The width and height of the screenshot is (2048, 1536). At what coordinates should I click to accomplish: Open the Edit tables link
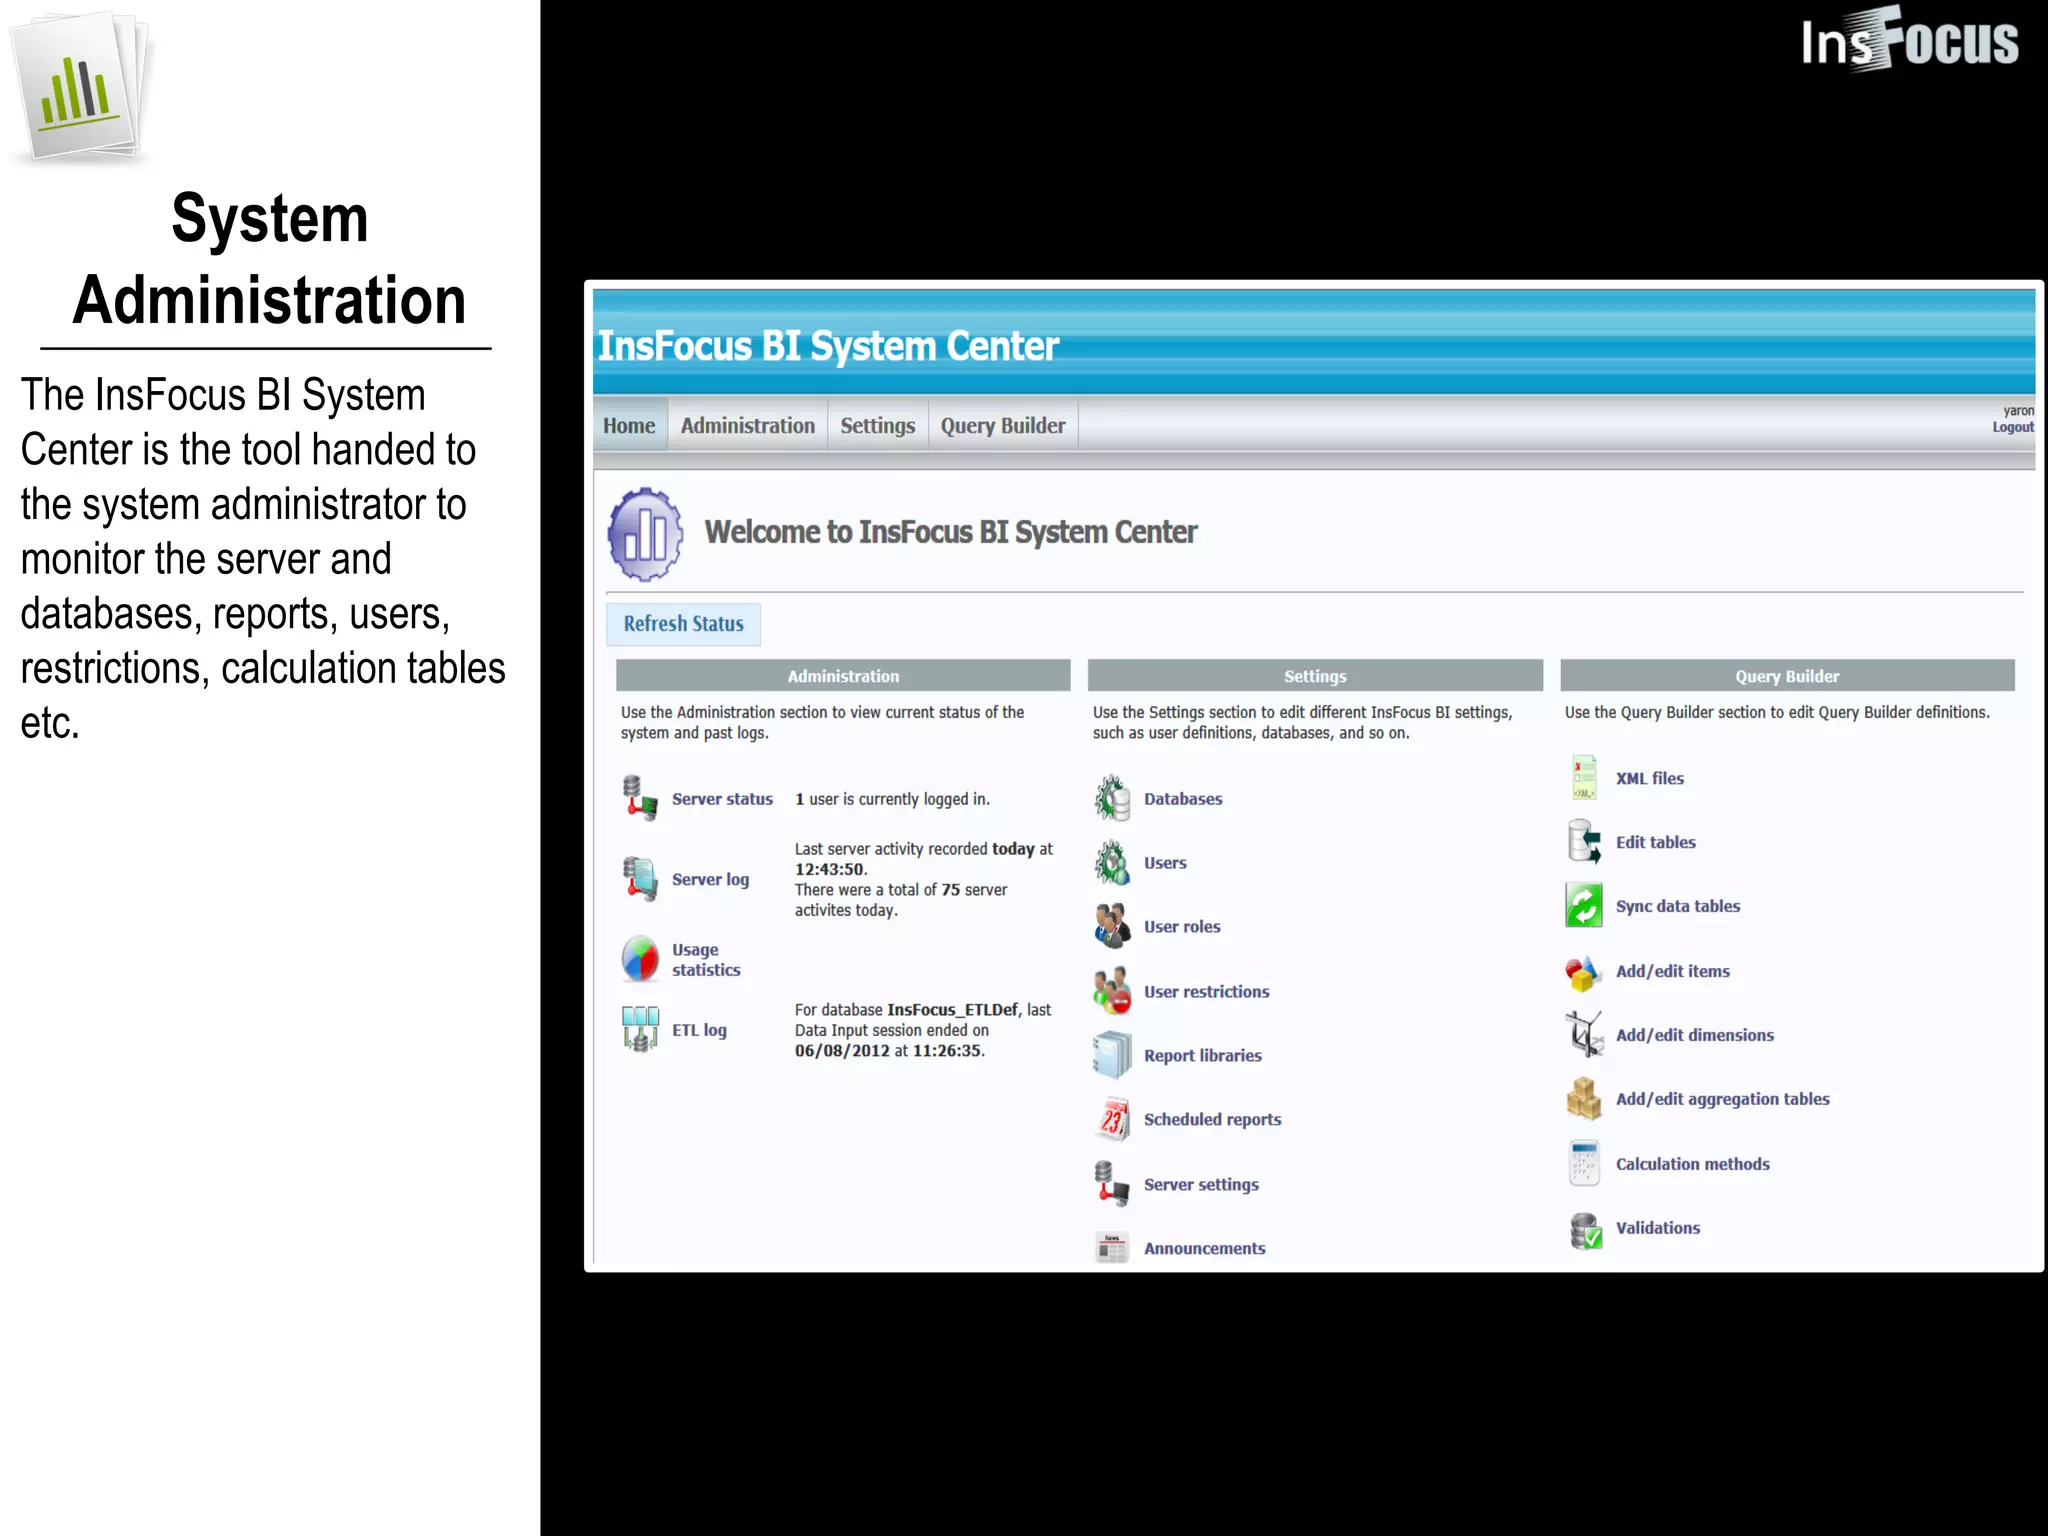pyautogui.click(x=1655, y=842)
